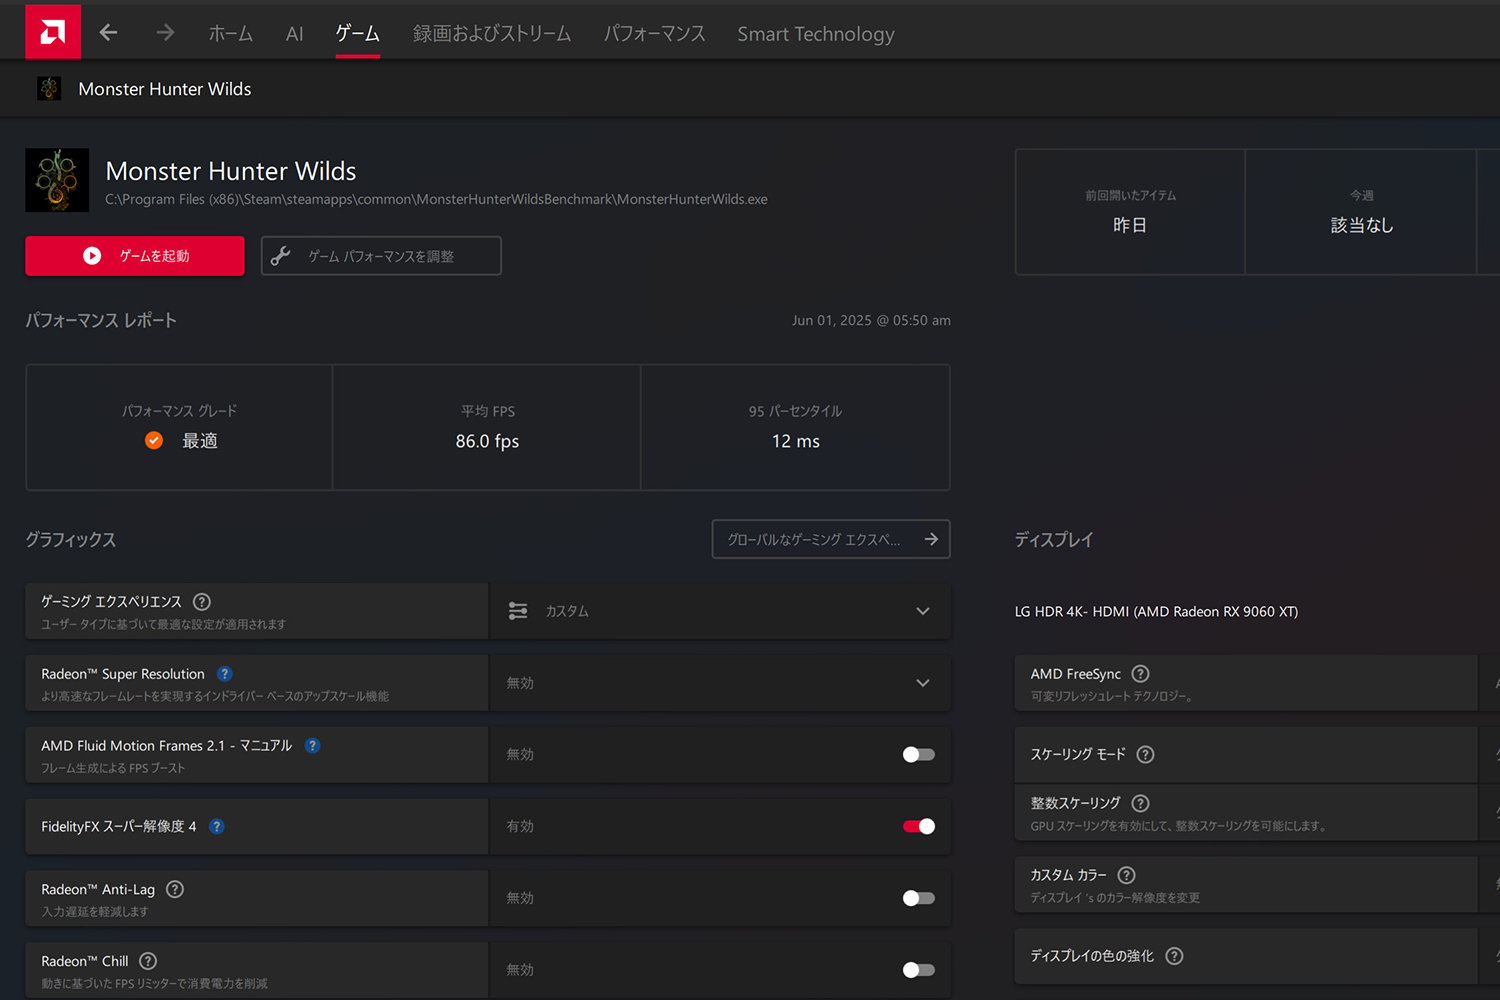Click ゲーム パフォーマンスを調整 button

point(381,256)
